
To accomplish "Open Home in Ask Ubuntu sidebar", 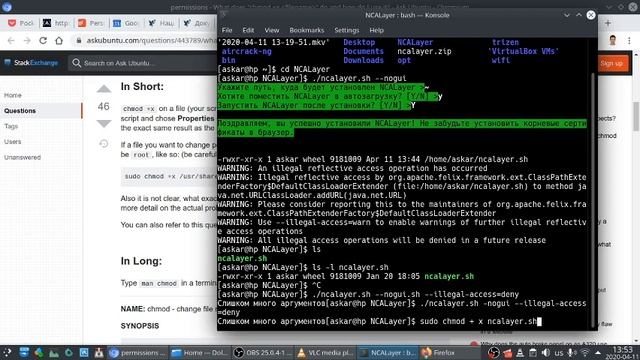I will point(13,95).
